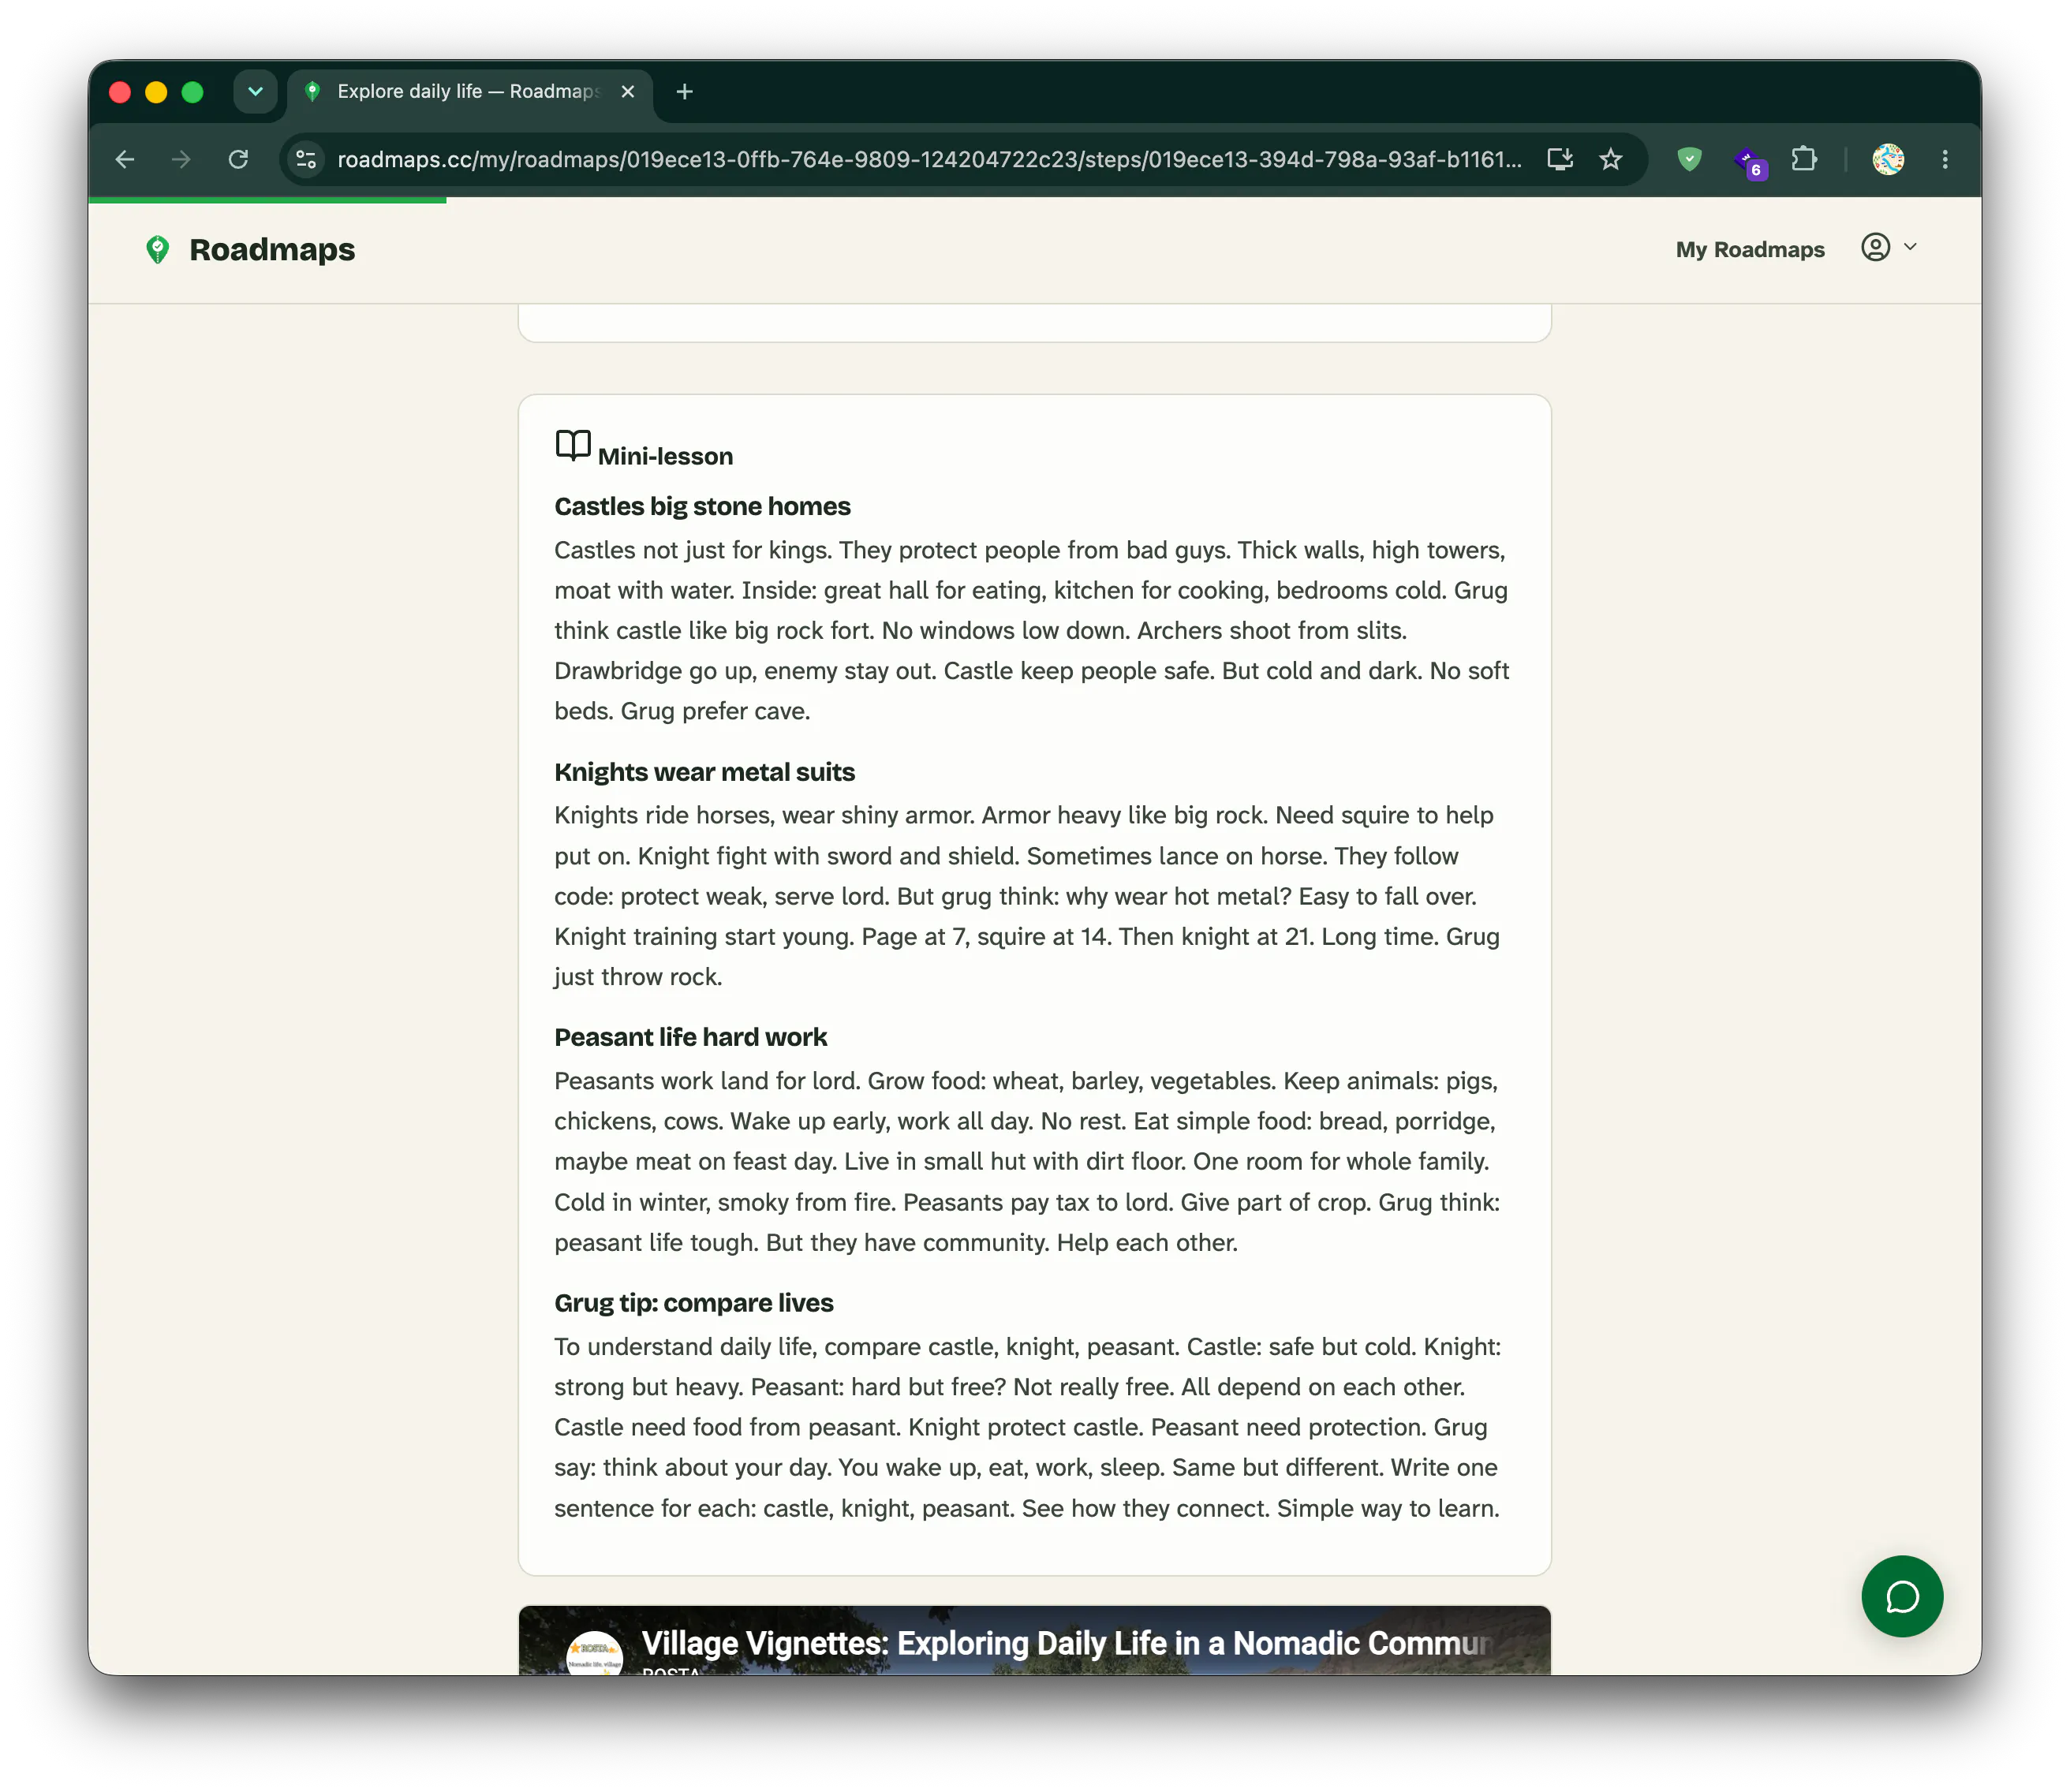Click the heading 'Castles big stone homes'
The height and width of the screenshot is (1792, 2070).
[702, 507]
